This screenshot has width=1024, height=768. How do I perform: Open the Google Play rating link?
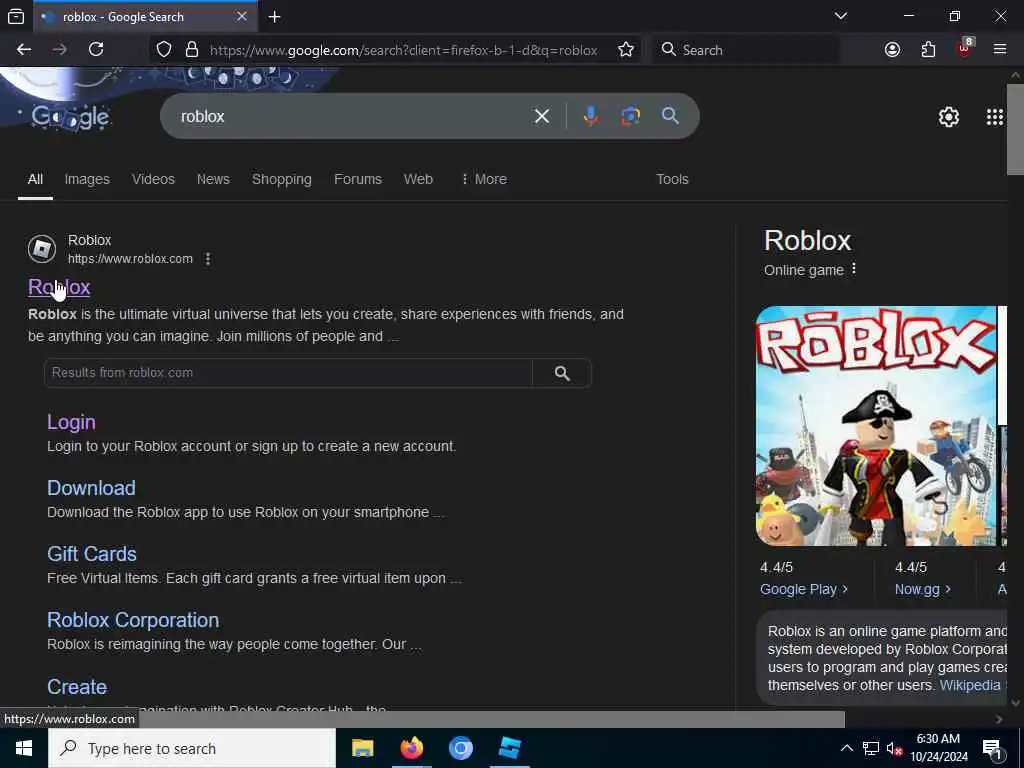click(804, 589)
